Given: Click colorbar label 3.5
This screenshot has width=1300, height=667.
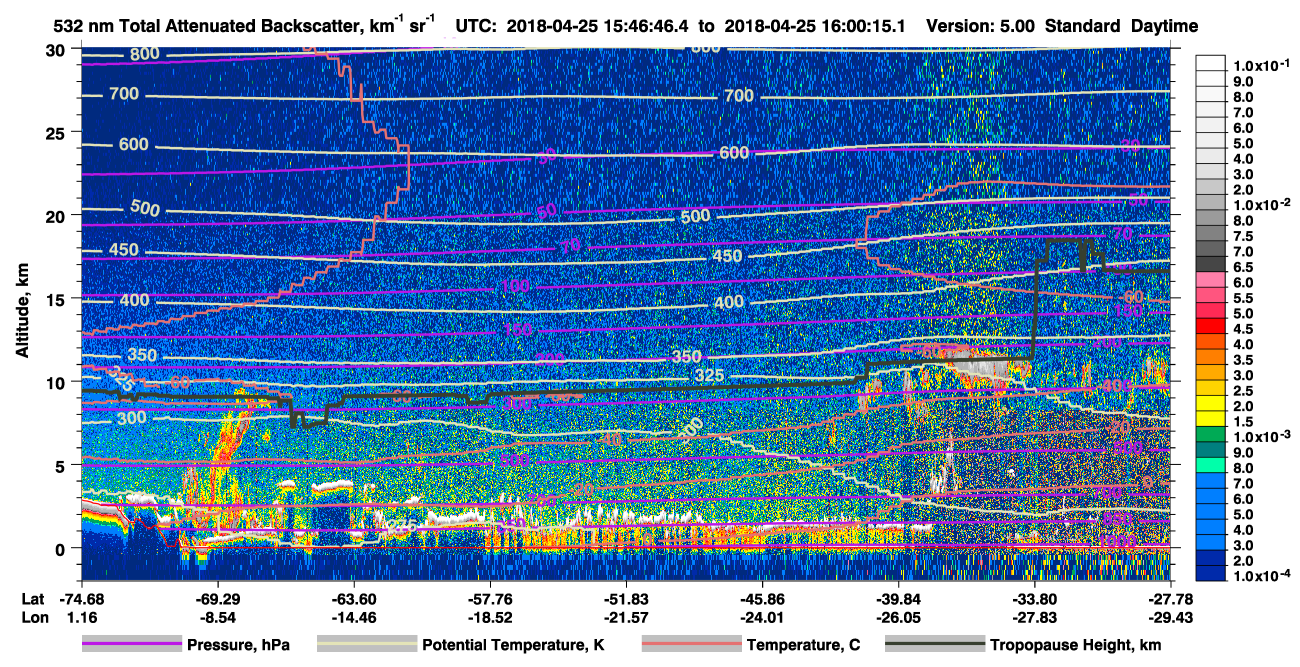Looking at the screenshot, I should 1243,360.
